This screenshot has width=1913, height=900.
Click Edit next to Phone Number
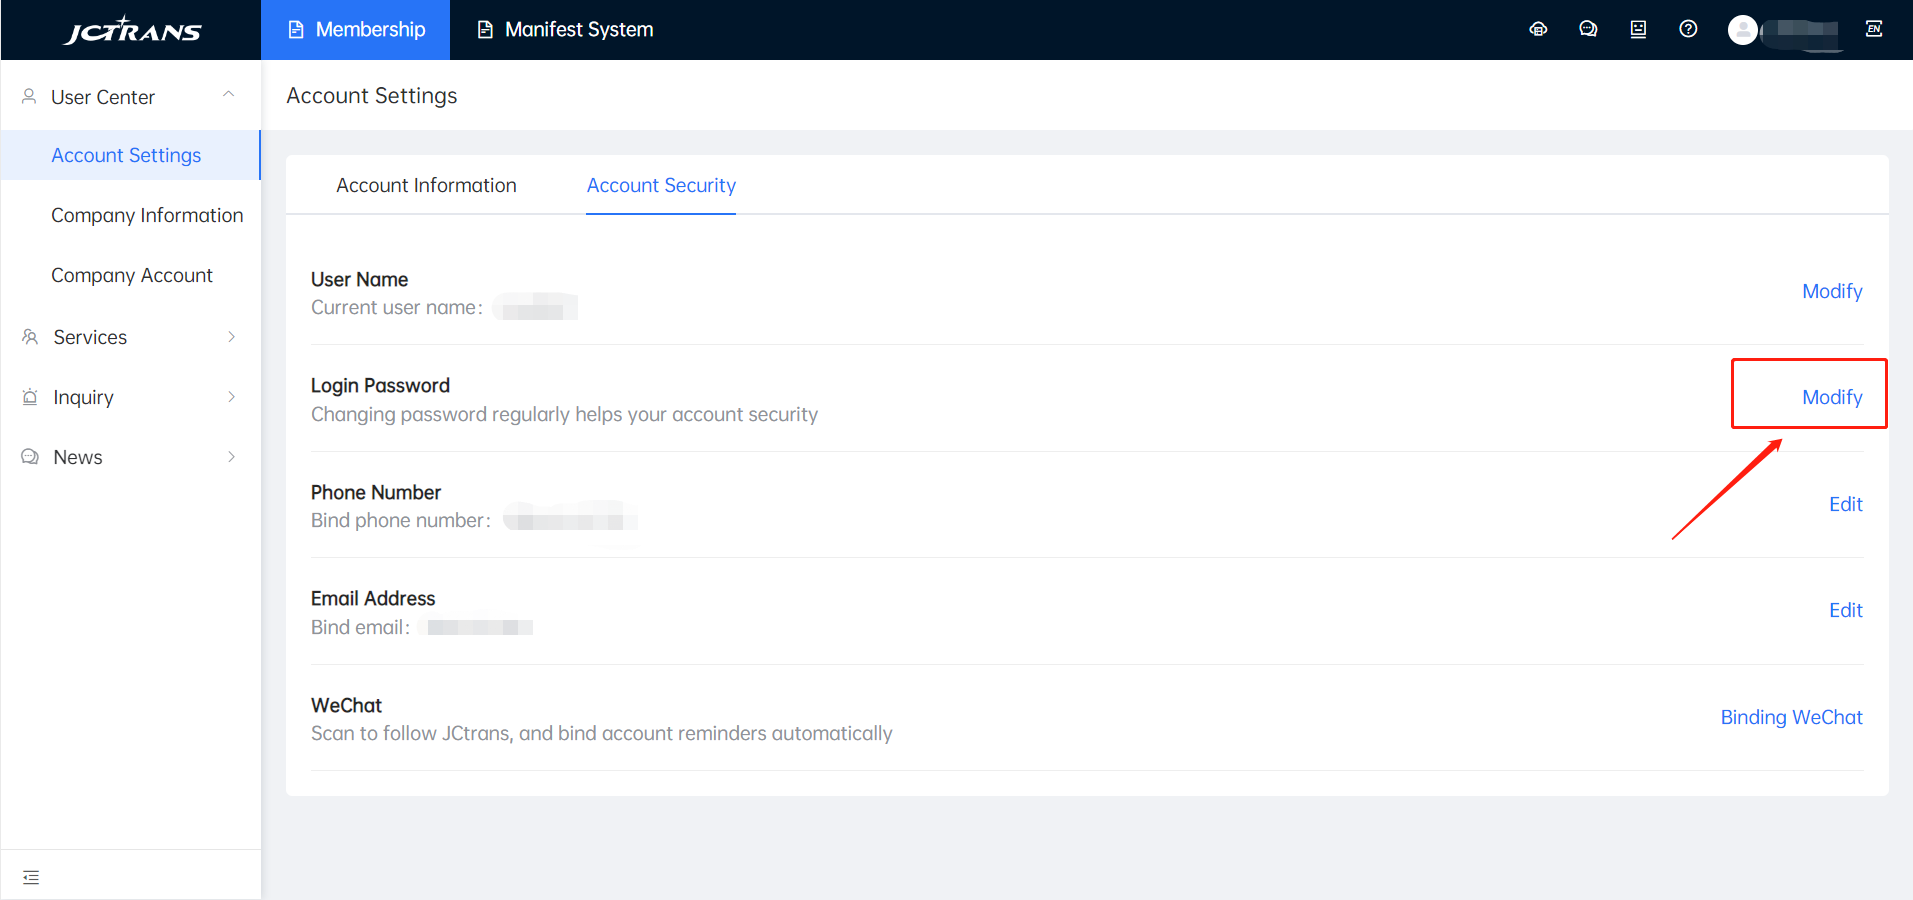[1845, 504]
